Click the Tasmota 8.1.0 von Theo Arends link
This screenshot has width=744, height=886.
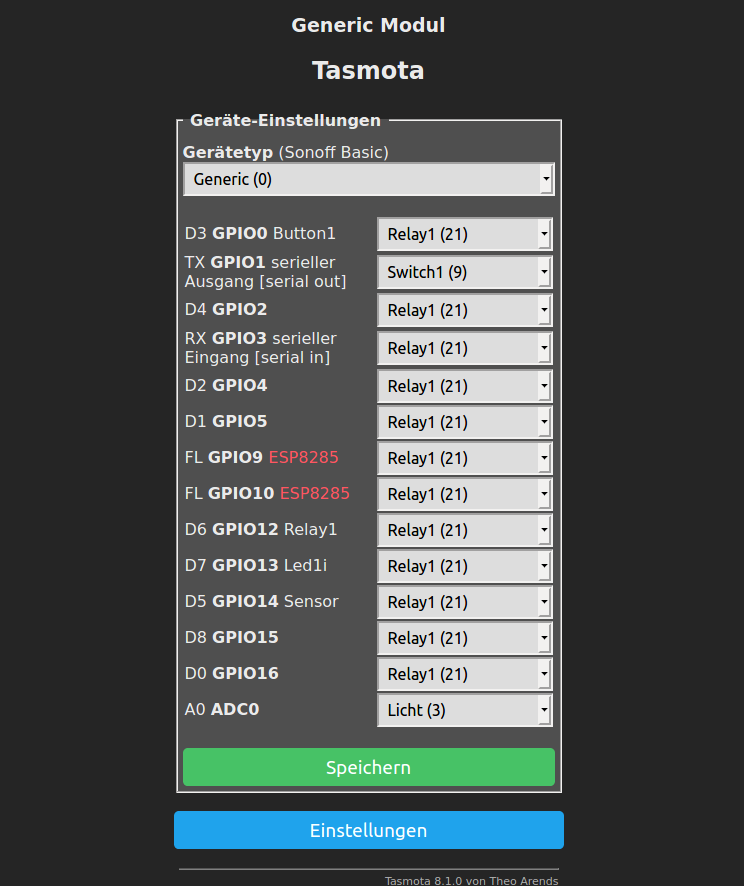coord(471,880)
